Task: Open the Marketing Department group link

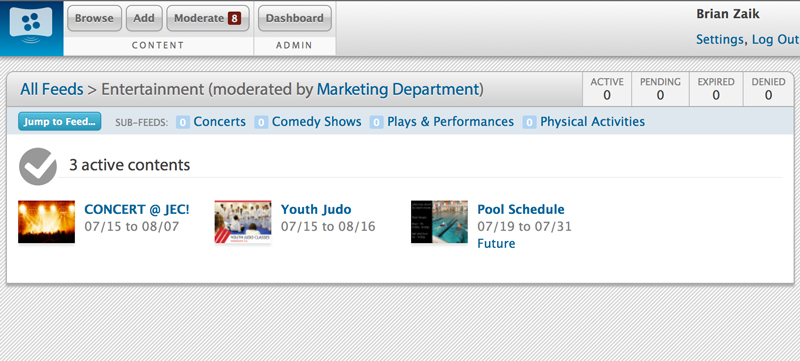Action: tap(398, 89)
